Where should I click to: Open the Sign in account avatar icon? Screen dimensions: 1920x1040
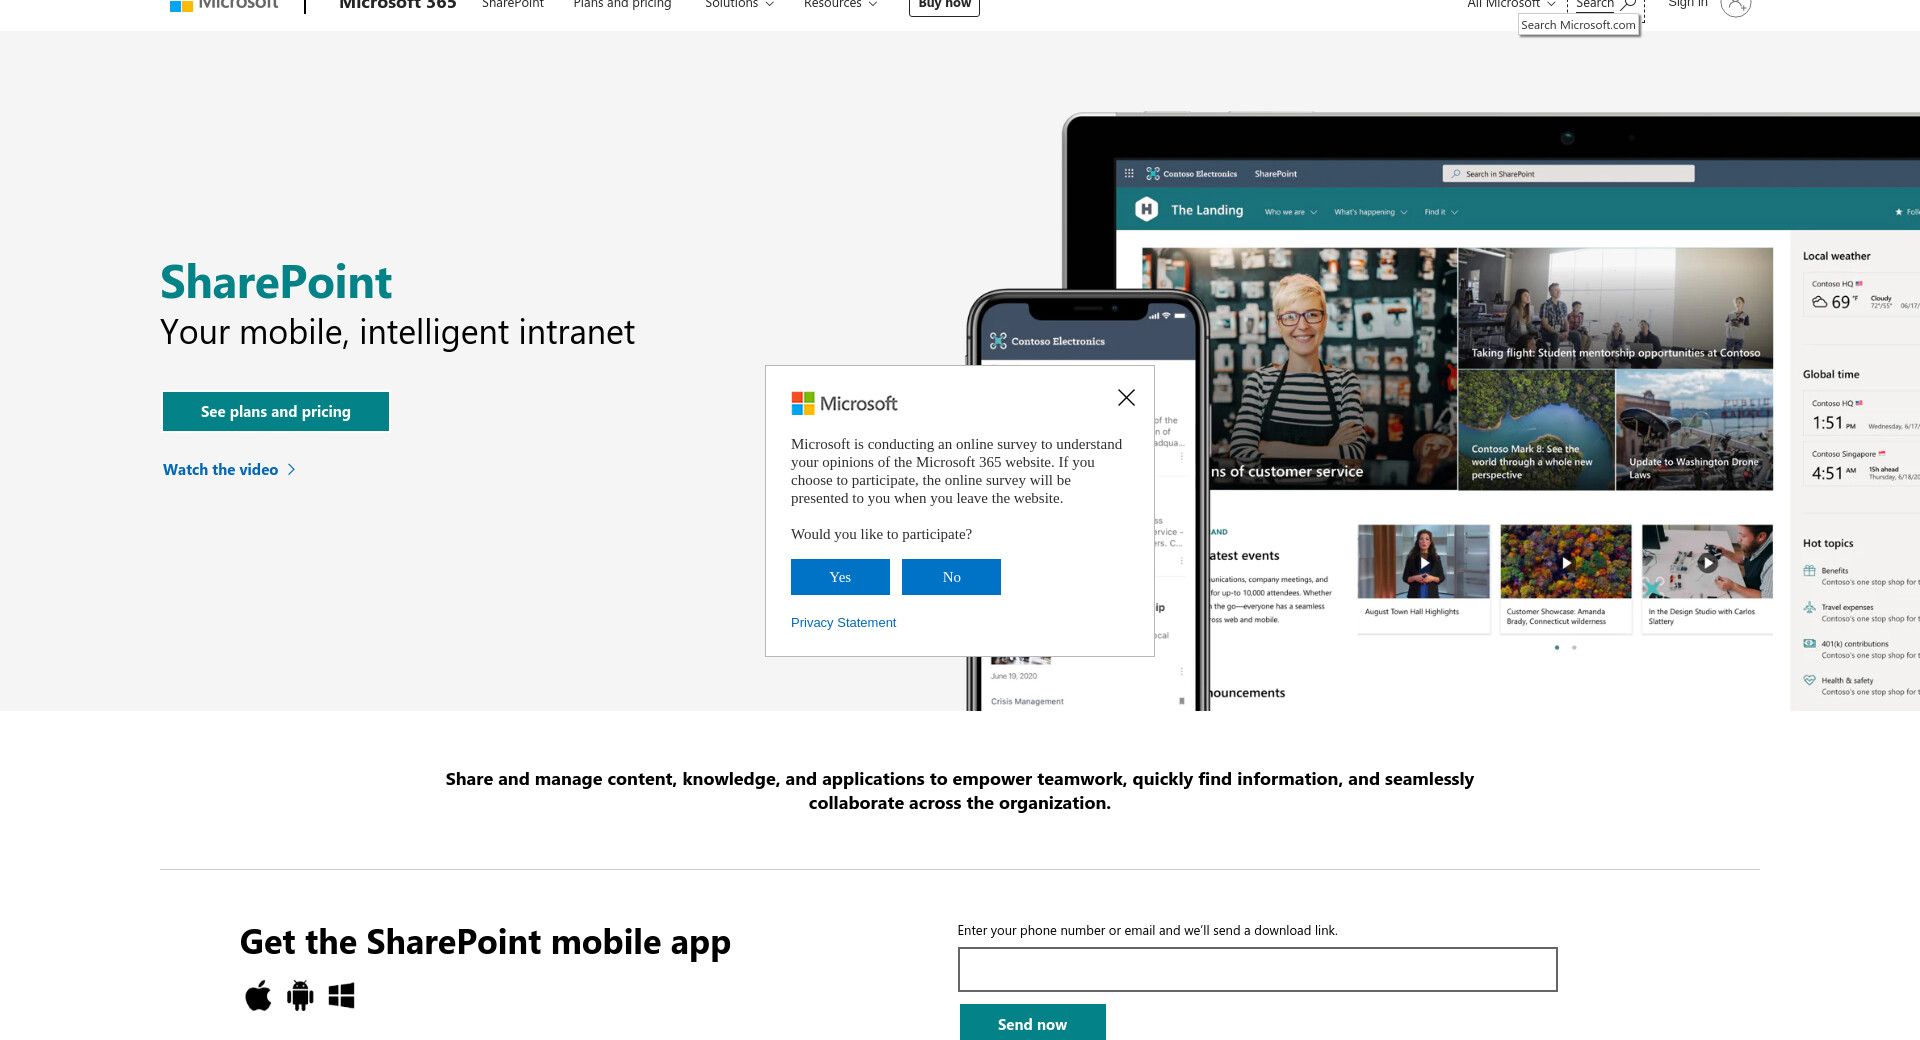coord(1736,4)
